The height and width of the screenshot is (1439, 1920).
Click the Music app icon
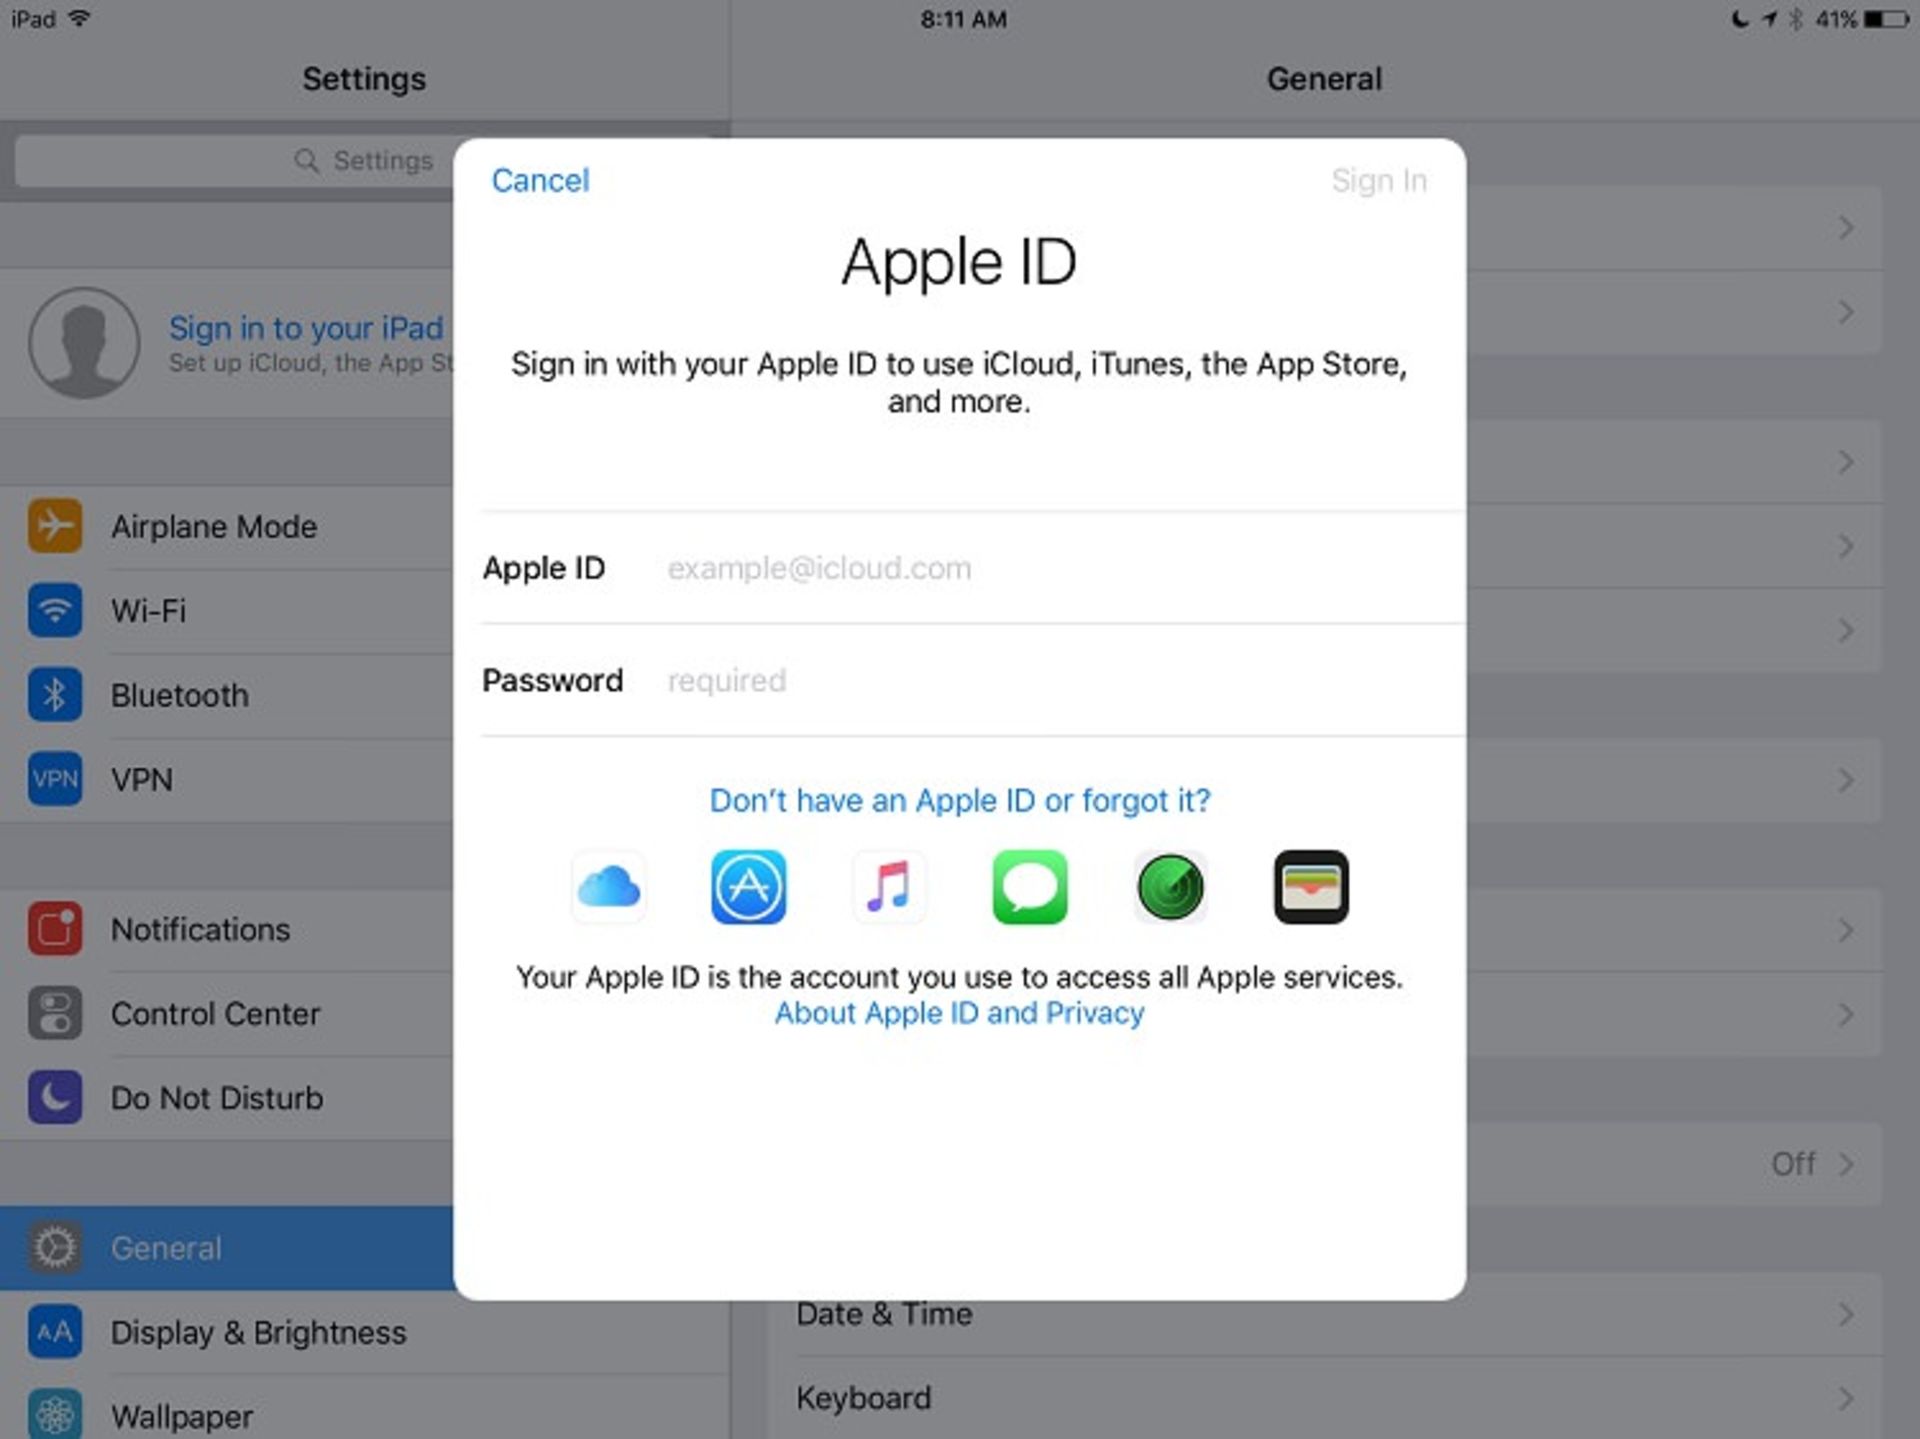pyautogui.click(x=890, y=886)
